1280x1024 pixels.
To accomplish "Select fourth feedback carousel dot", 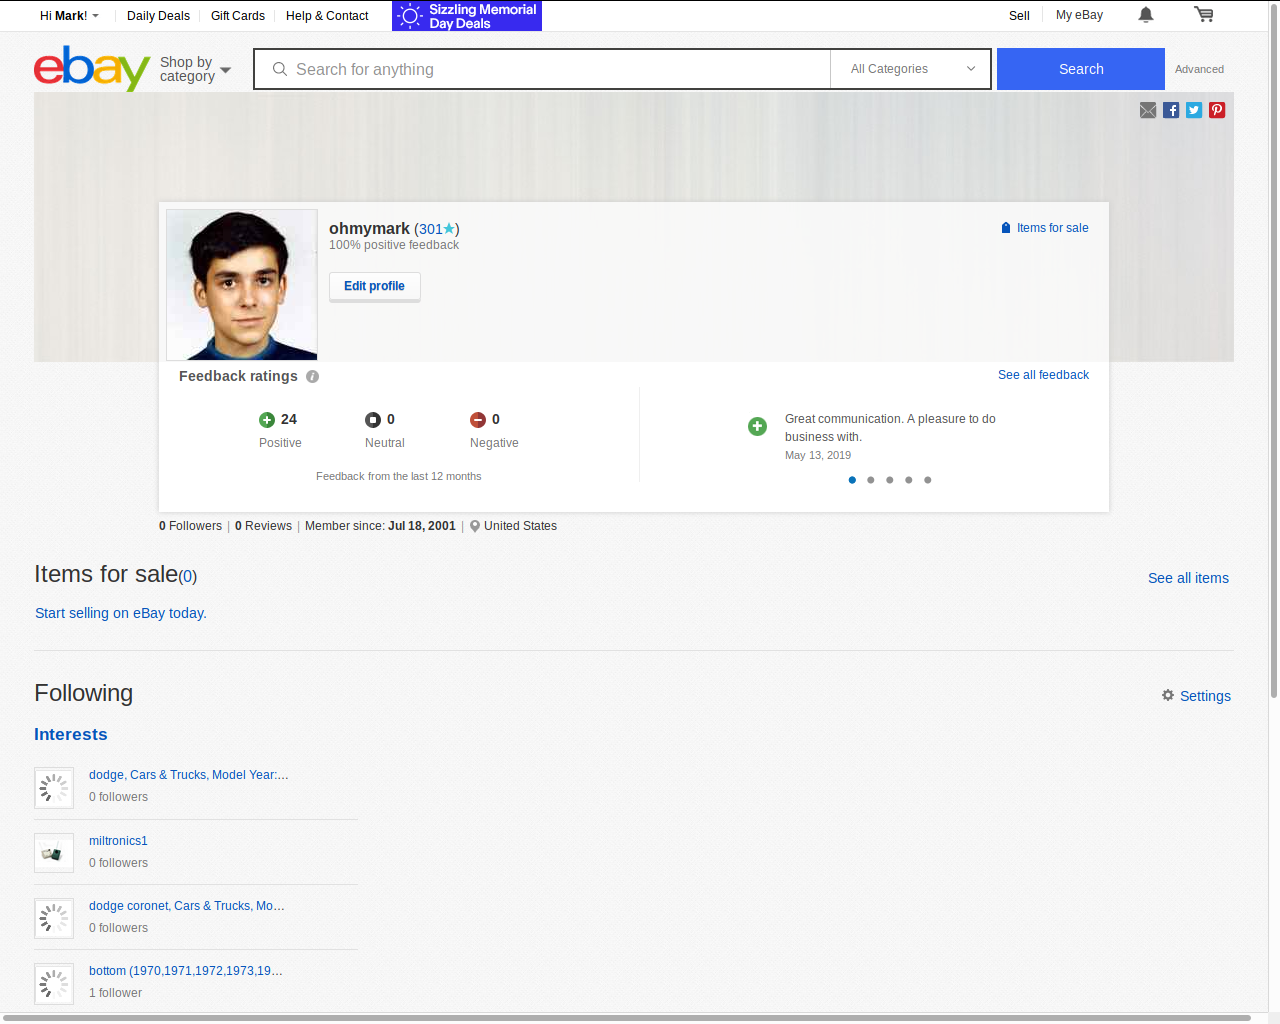I will 909,480.
